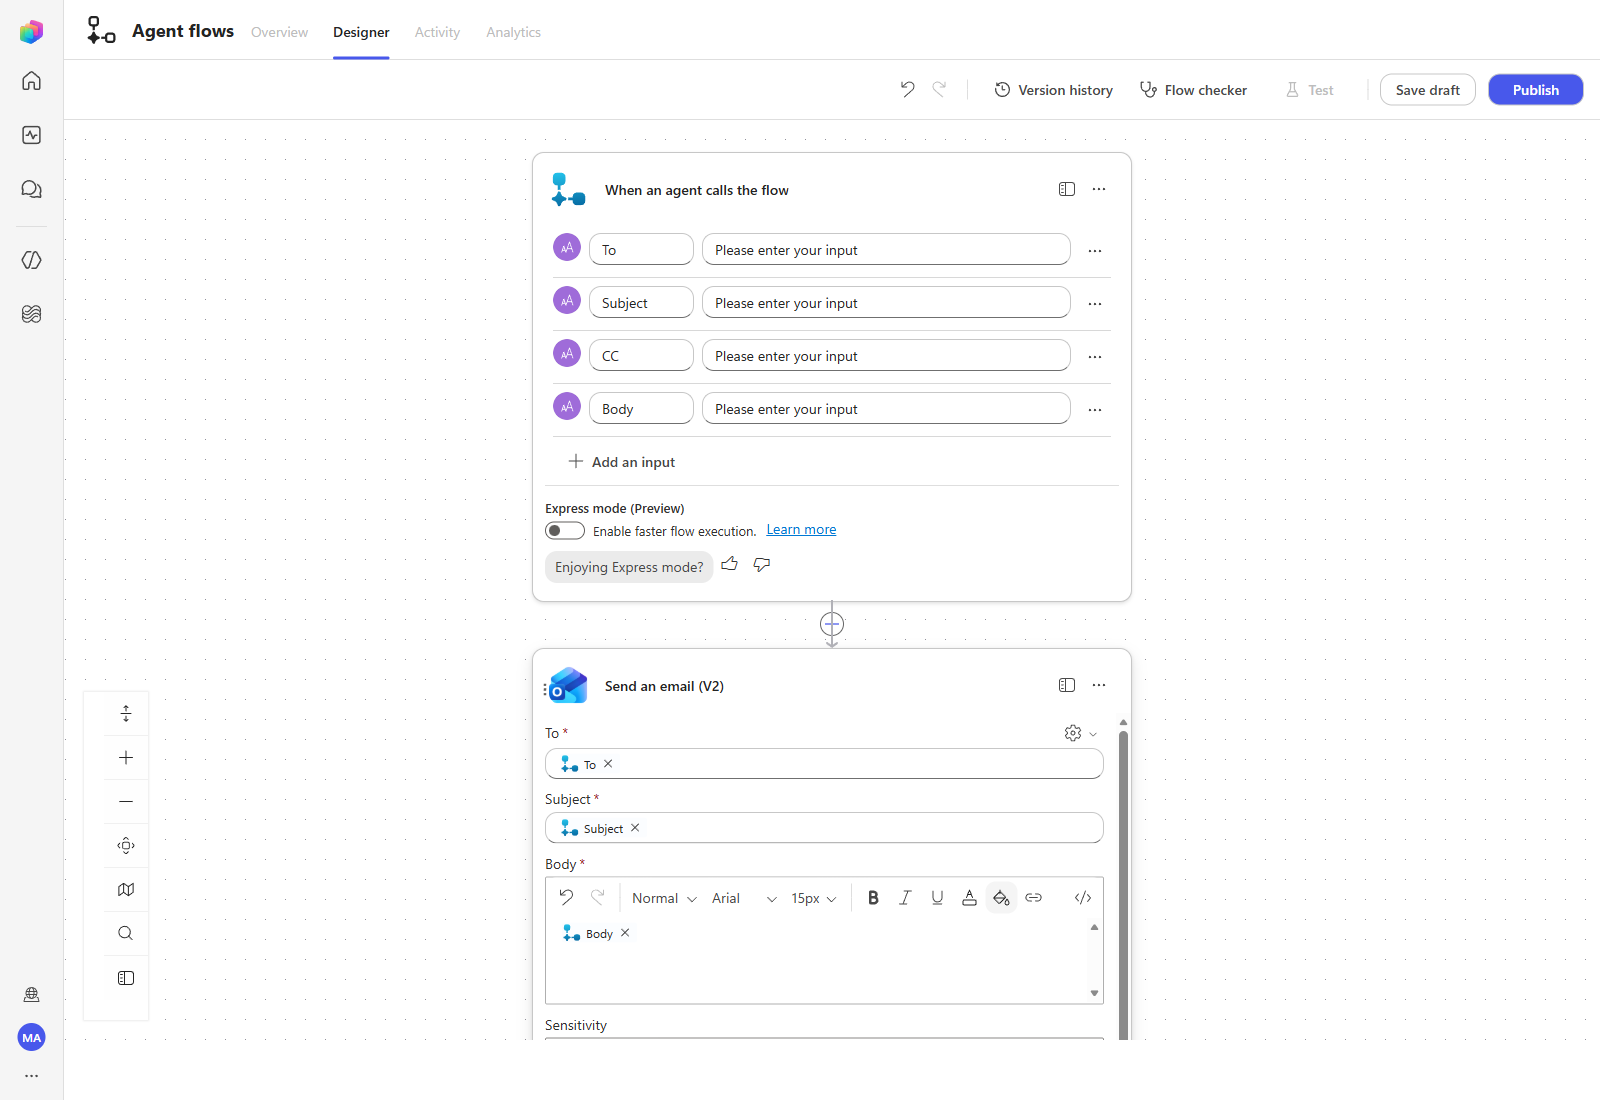The width and height of the screenshot is (1600, 1100).
Task: Insert a link in the Body editor
Action: coord(1034,898)
